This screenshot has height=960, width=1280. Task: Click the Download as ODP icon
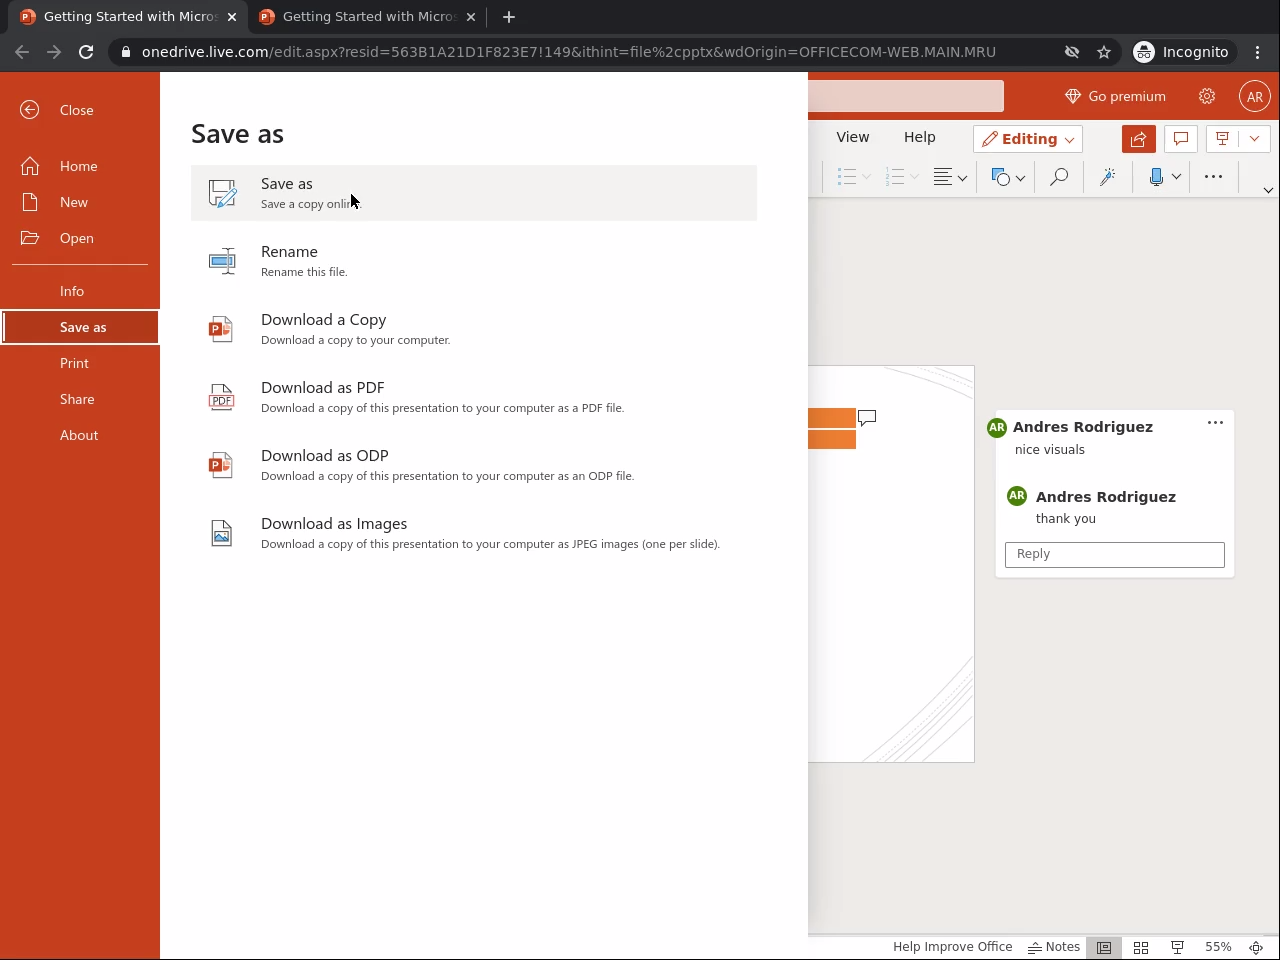pyautogui.click(x=221, y=465)
